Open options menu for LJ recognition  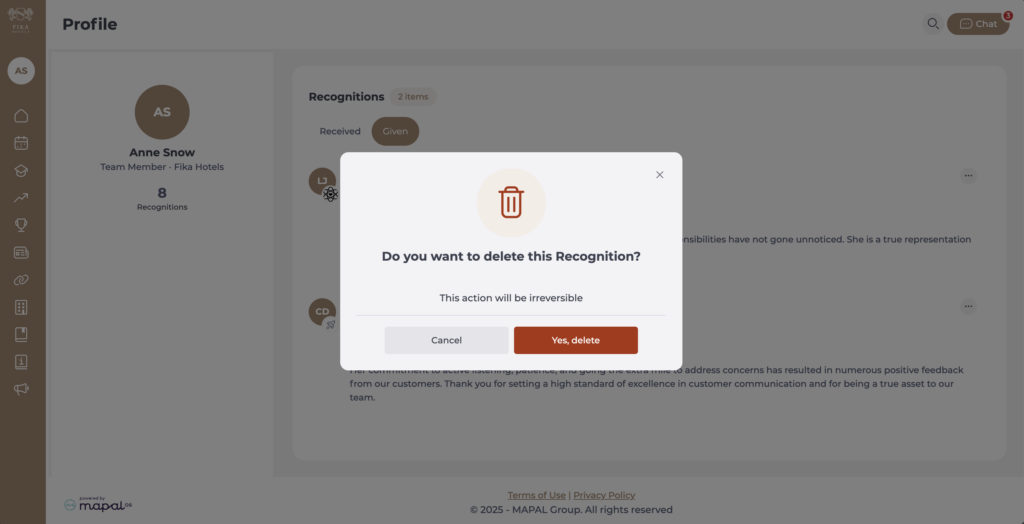968,176
